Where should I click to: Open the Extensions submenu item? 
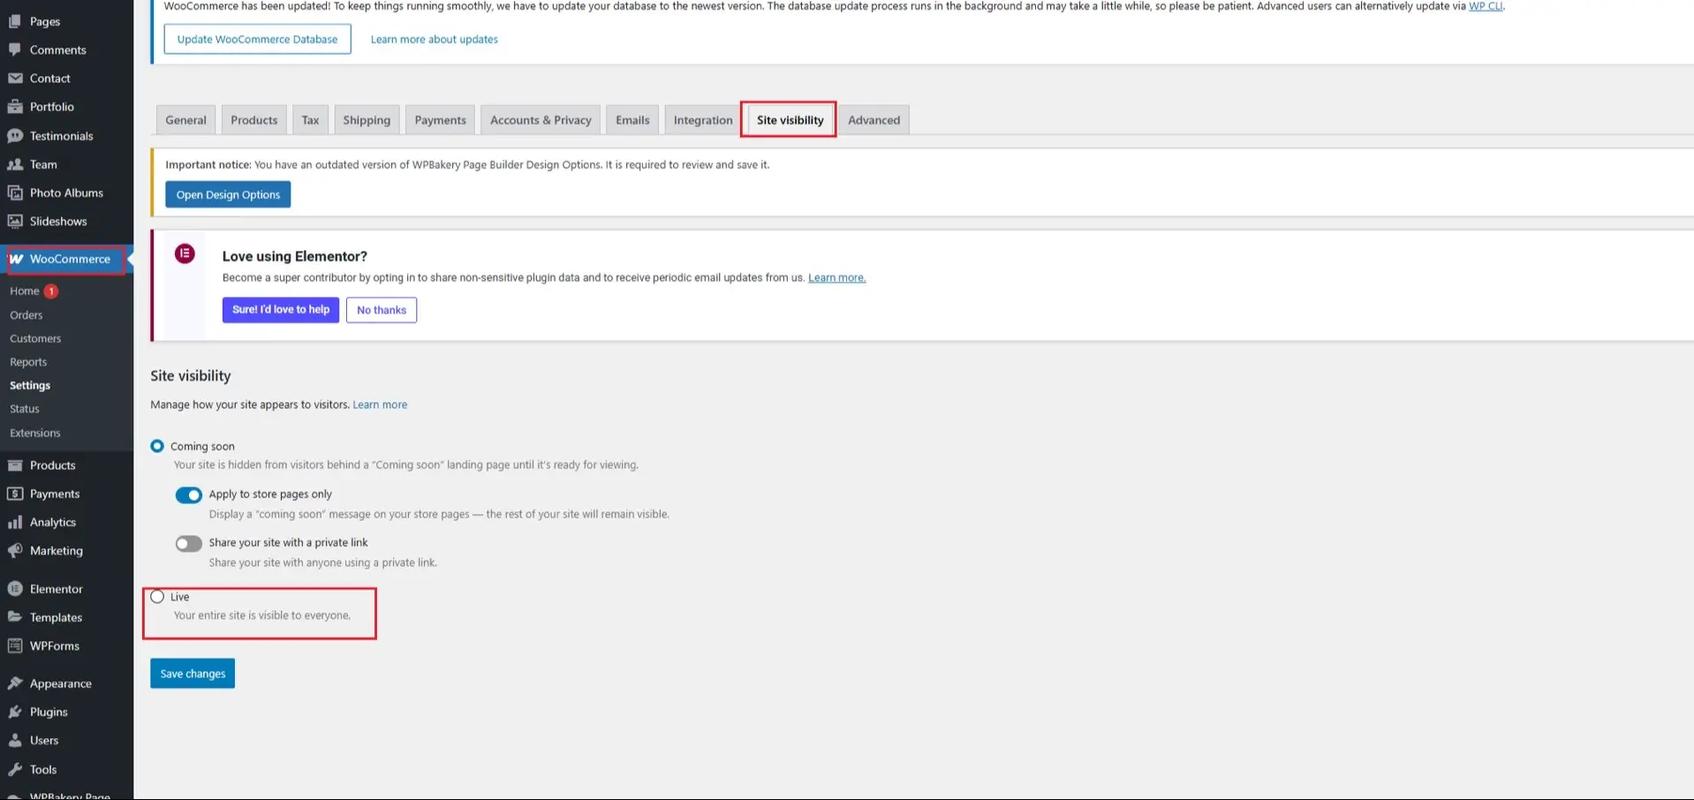tap(35, 433)
